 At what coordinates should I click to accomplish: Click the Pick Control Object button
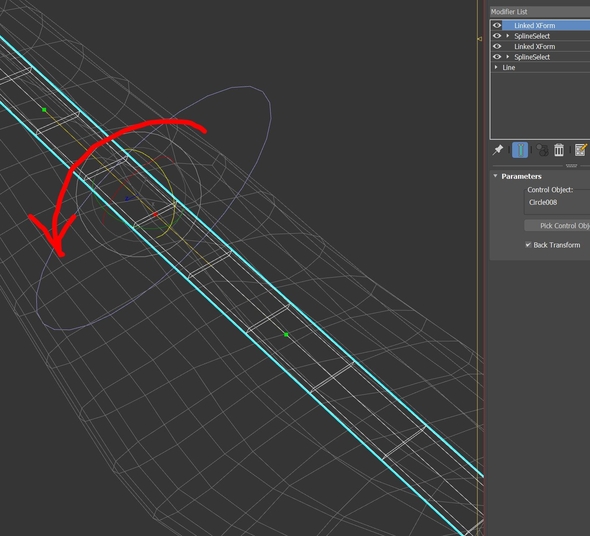pyautogui.click(x=557, y=225)
